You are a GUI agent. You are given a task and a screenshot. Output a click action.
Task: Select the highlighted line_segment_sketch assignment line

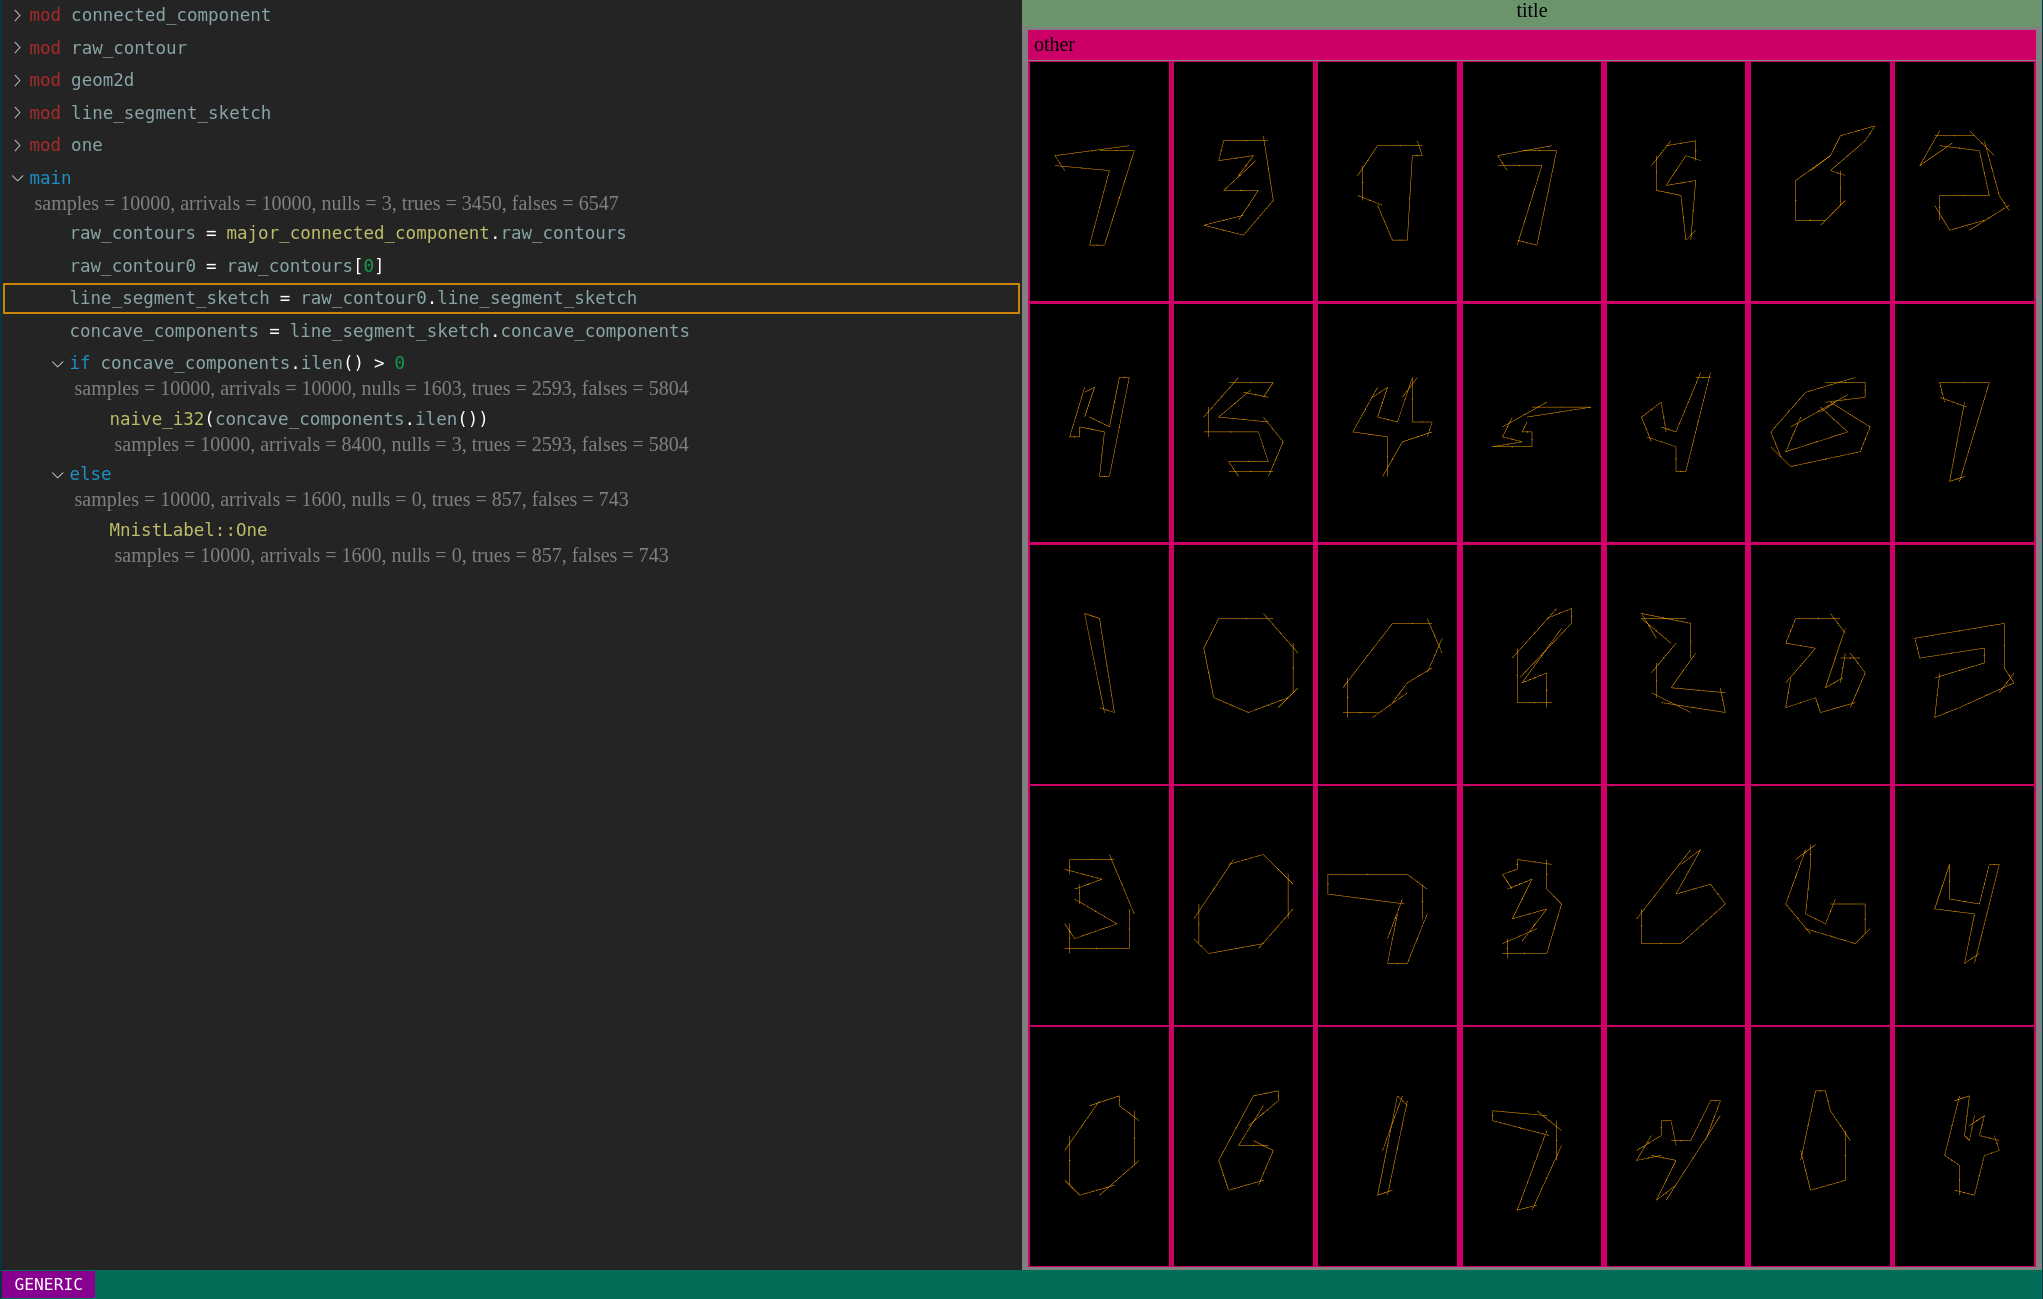(x=352, y=298)
